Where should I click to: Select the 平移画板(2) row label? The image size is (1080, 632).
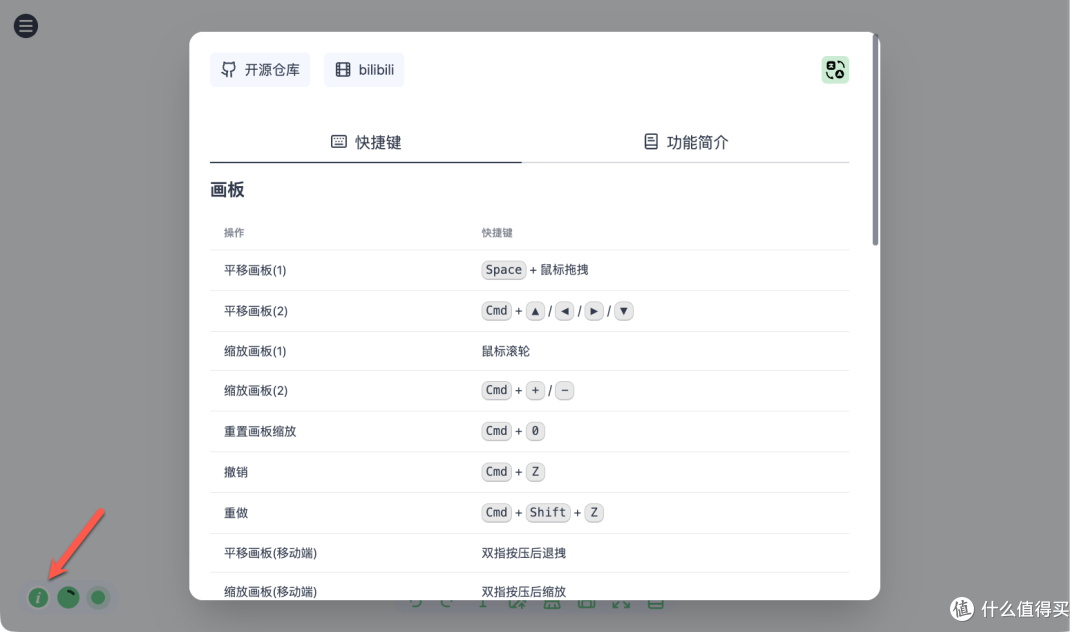[x=256, y=311]
